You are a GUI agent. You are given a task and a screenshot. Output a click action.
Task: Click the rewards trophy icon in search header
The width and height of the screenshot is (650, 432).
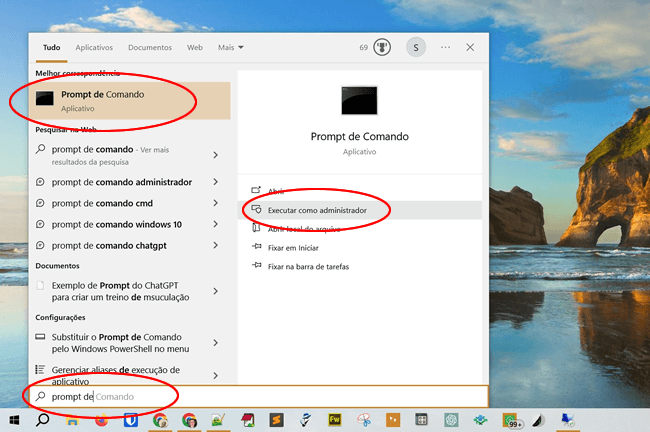click(x=381, y=47)
